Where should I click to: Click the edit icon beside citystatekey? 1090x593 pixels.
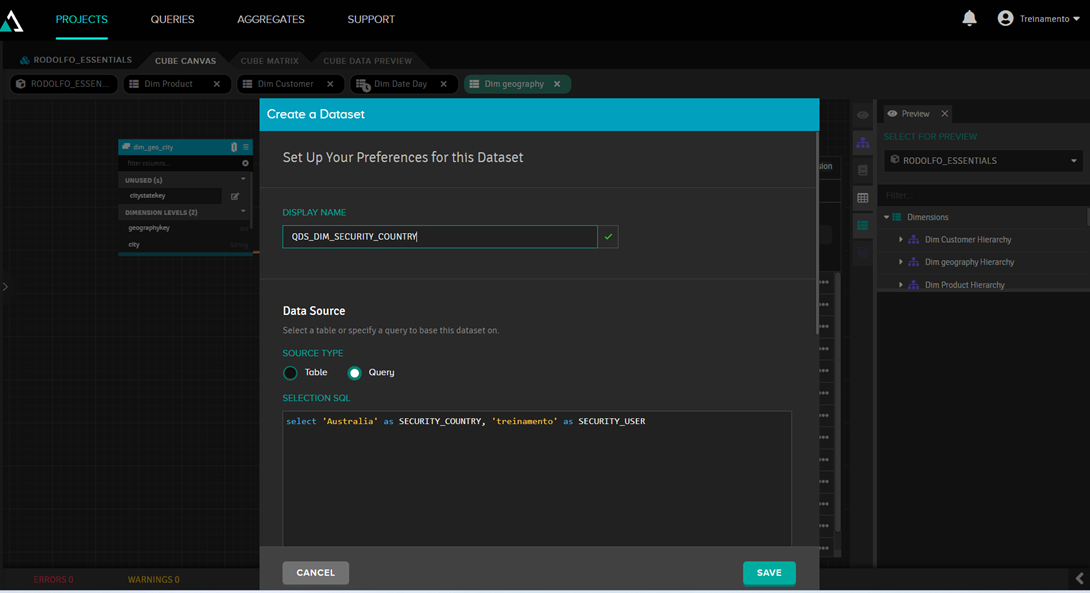(x=235, y=196)
